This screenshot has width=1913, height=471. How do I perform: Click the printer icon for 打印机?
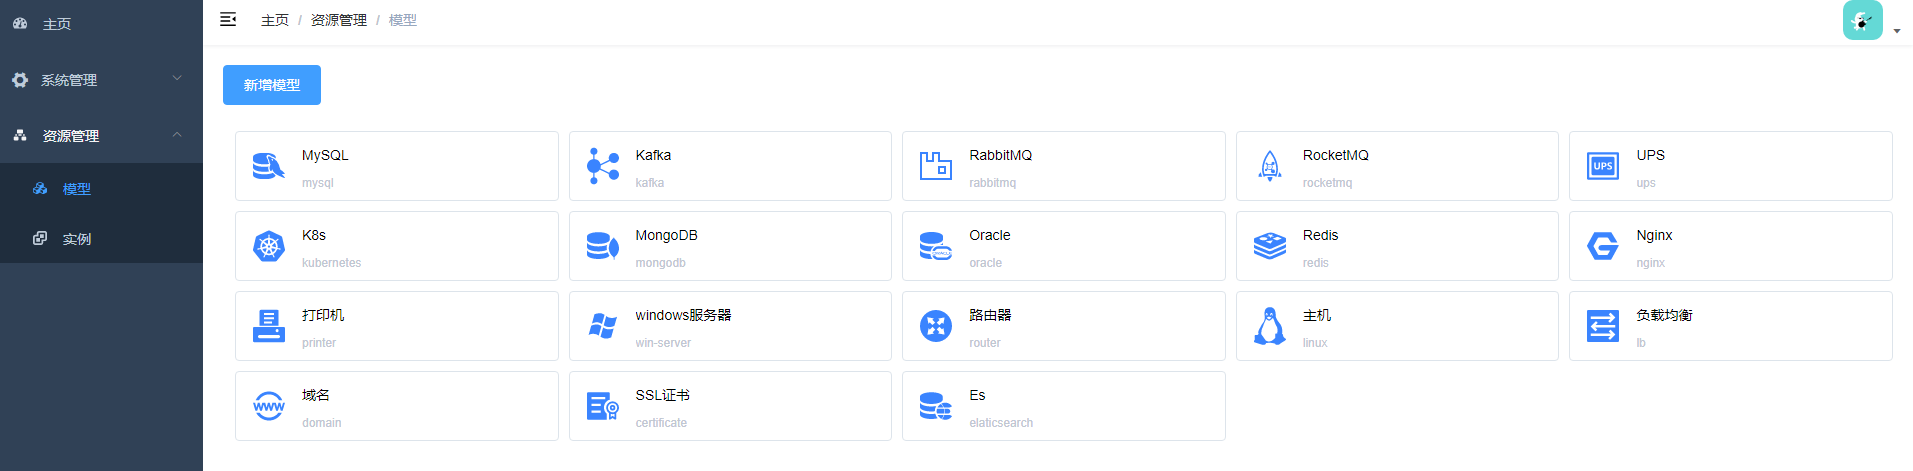(269, 326)
